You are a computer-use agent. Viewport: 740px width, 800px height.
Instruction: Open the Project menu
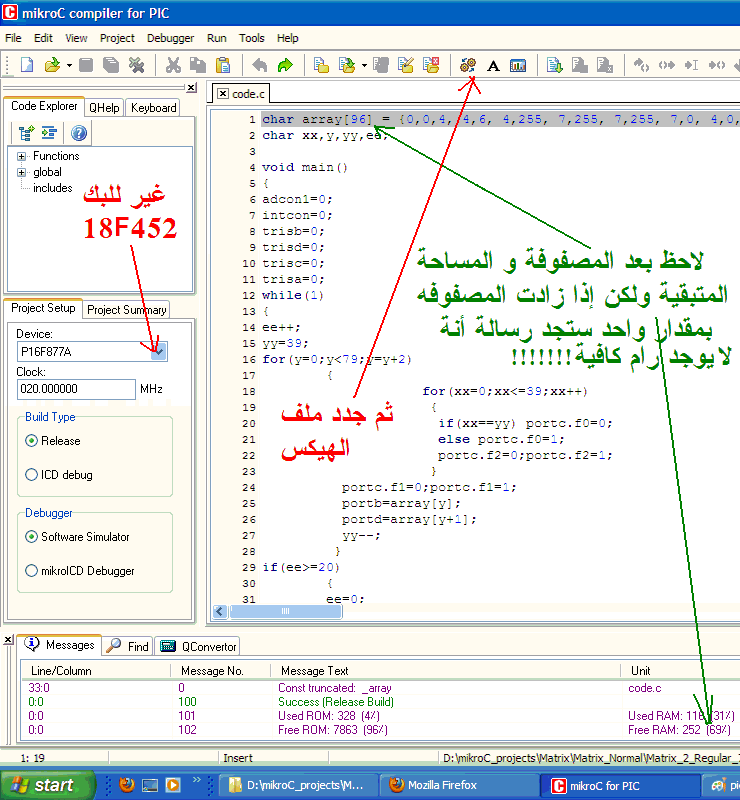[x=117, y=38]
